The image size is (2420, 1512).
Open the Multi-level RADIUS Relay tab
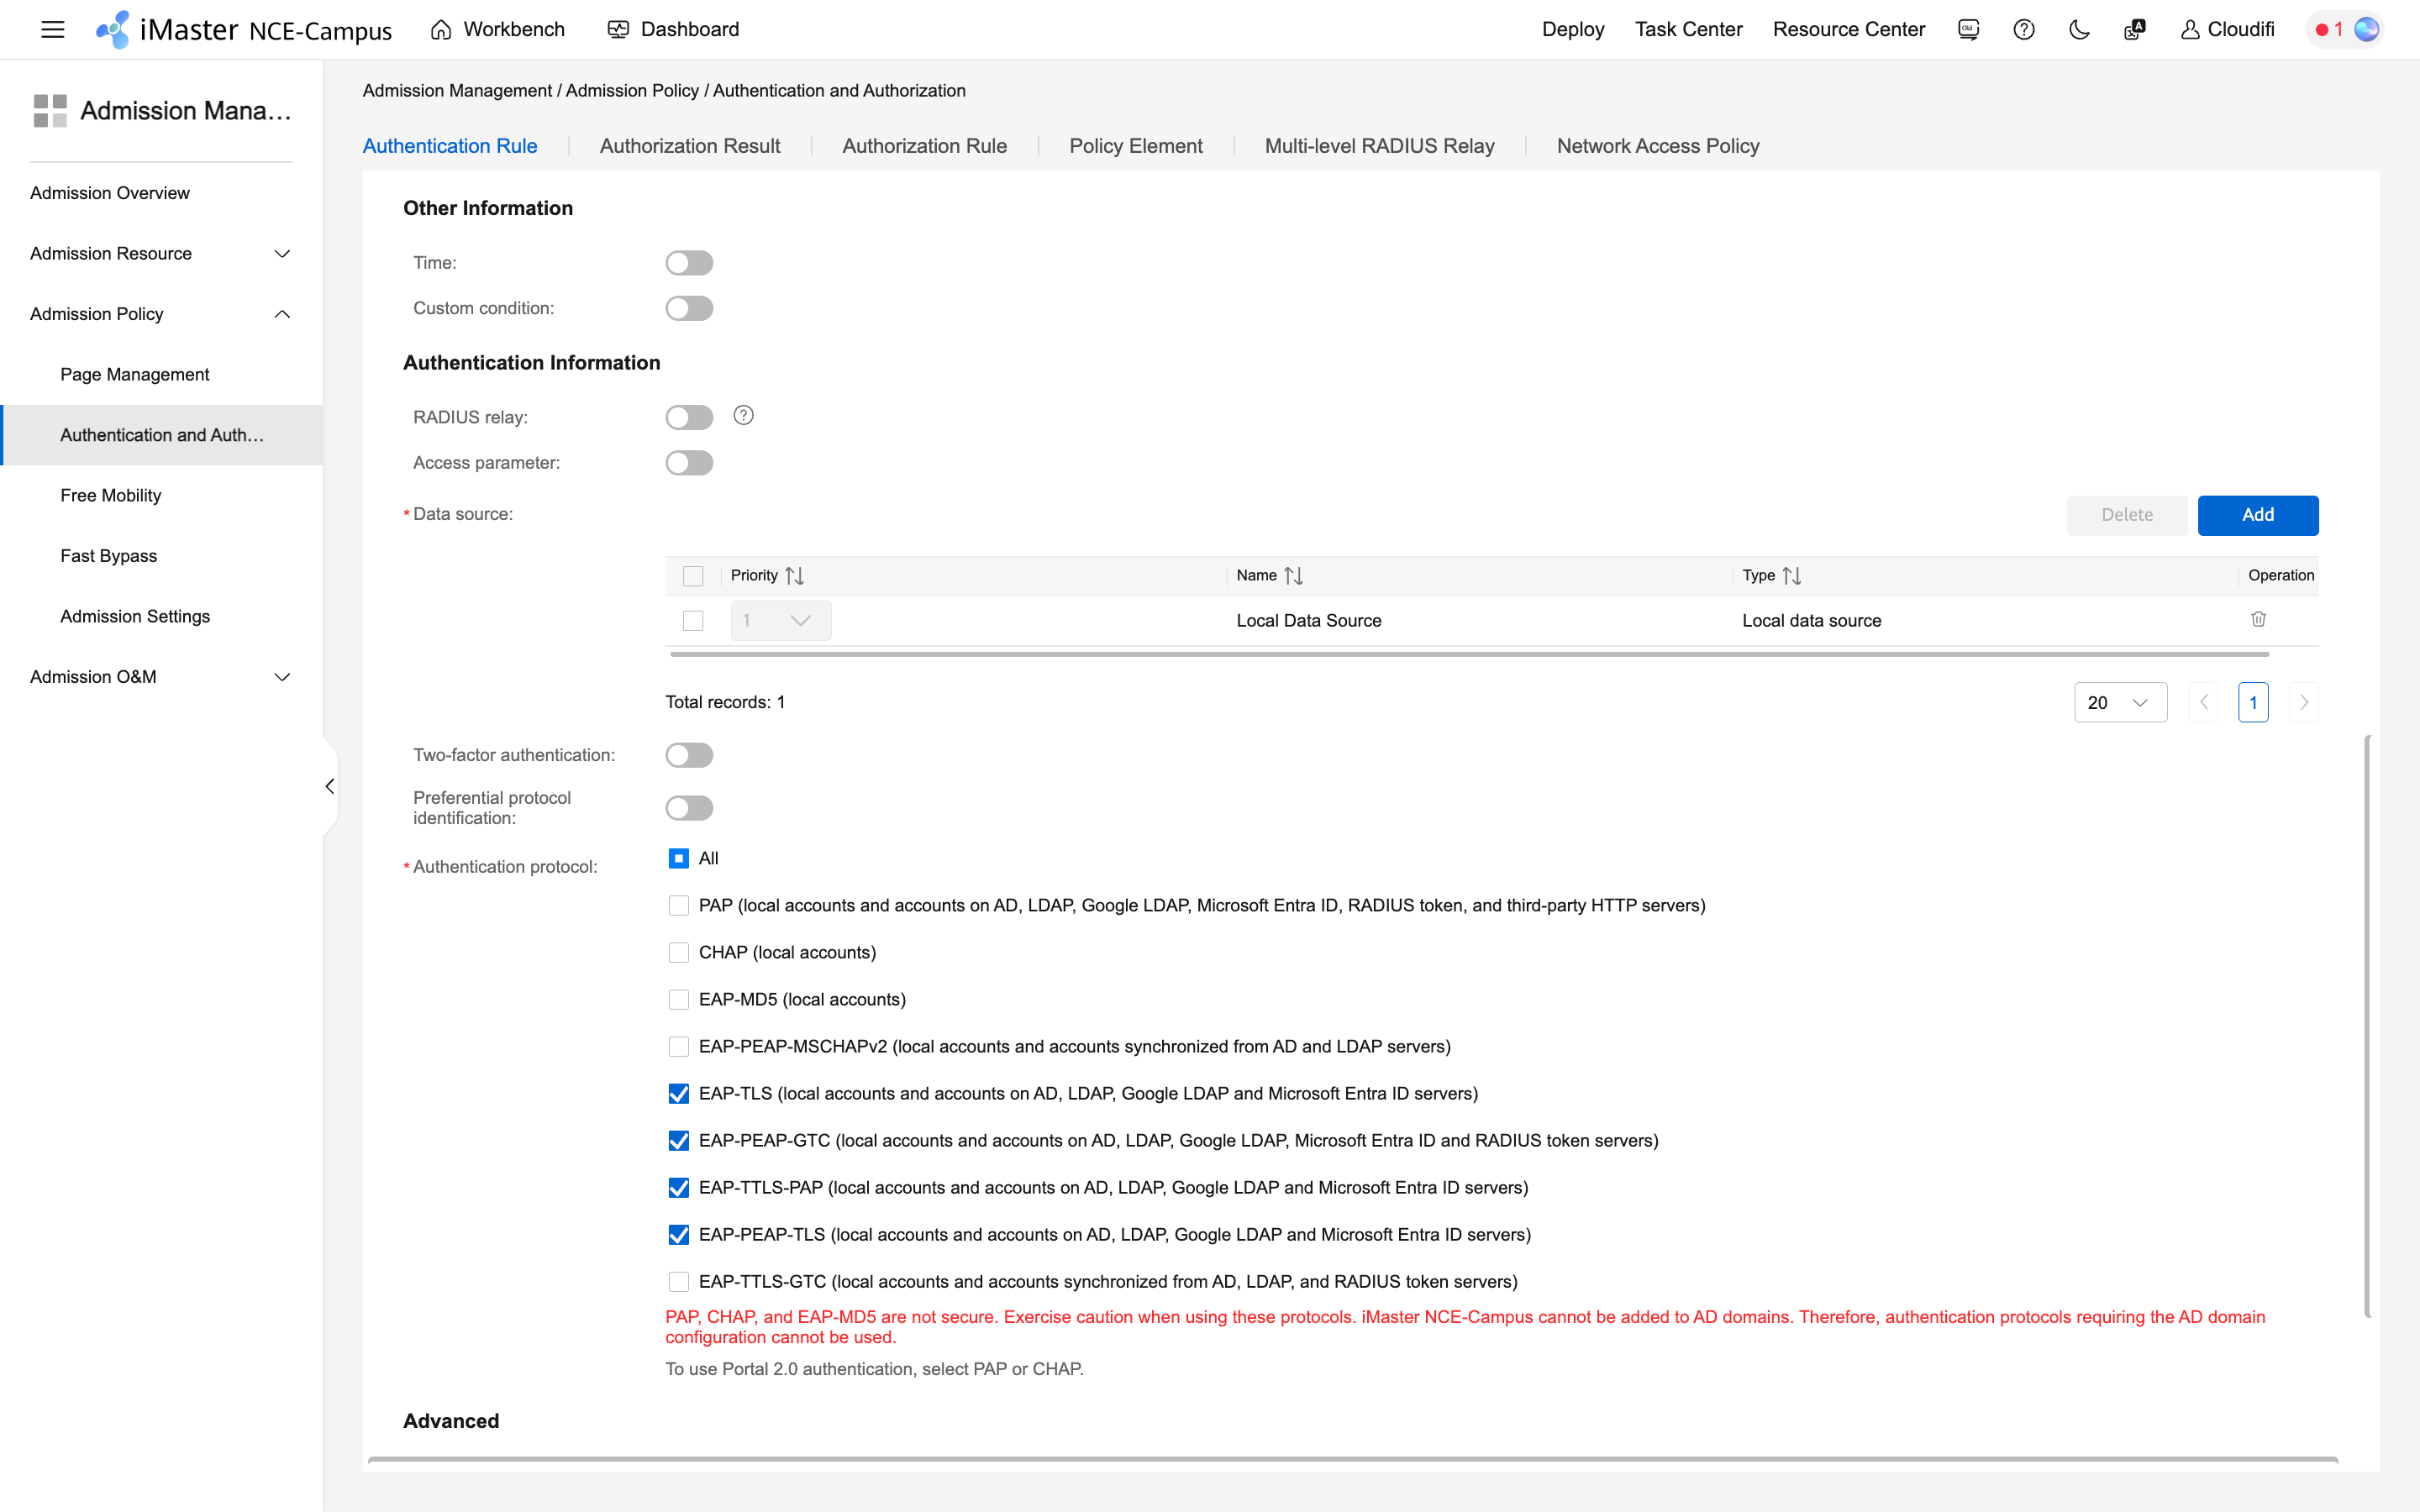pyautogui.click(x=1379, y=146)
